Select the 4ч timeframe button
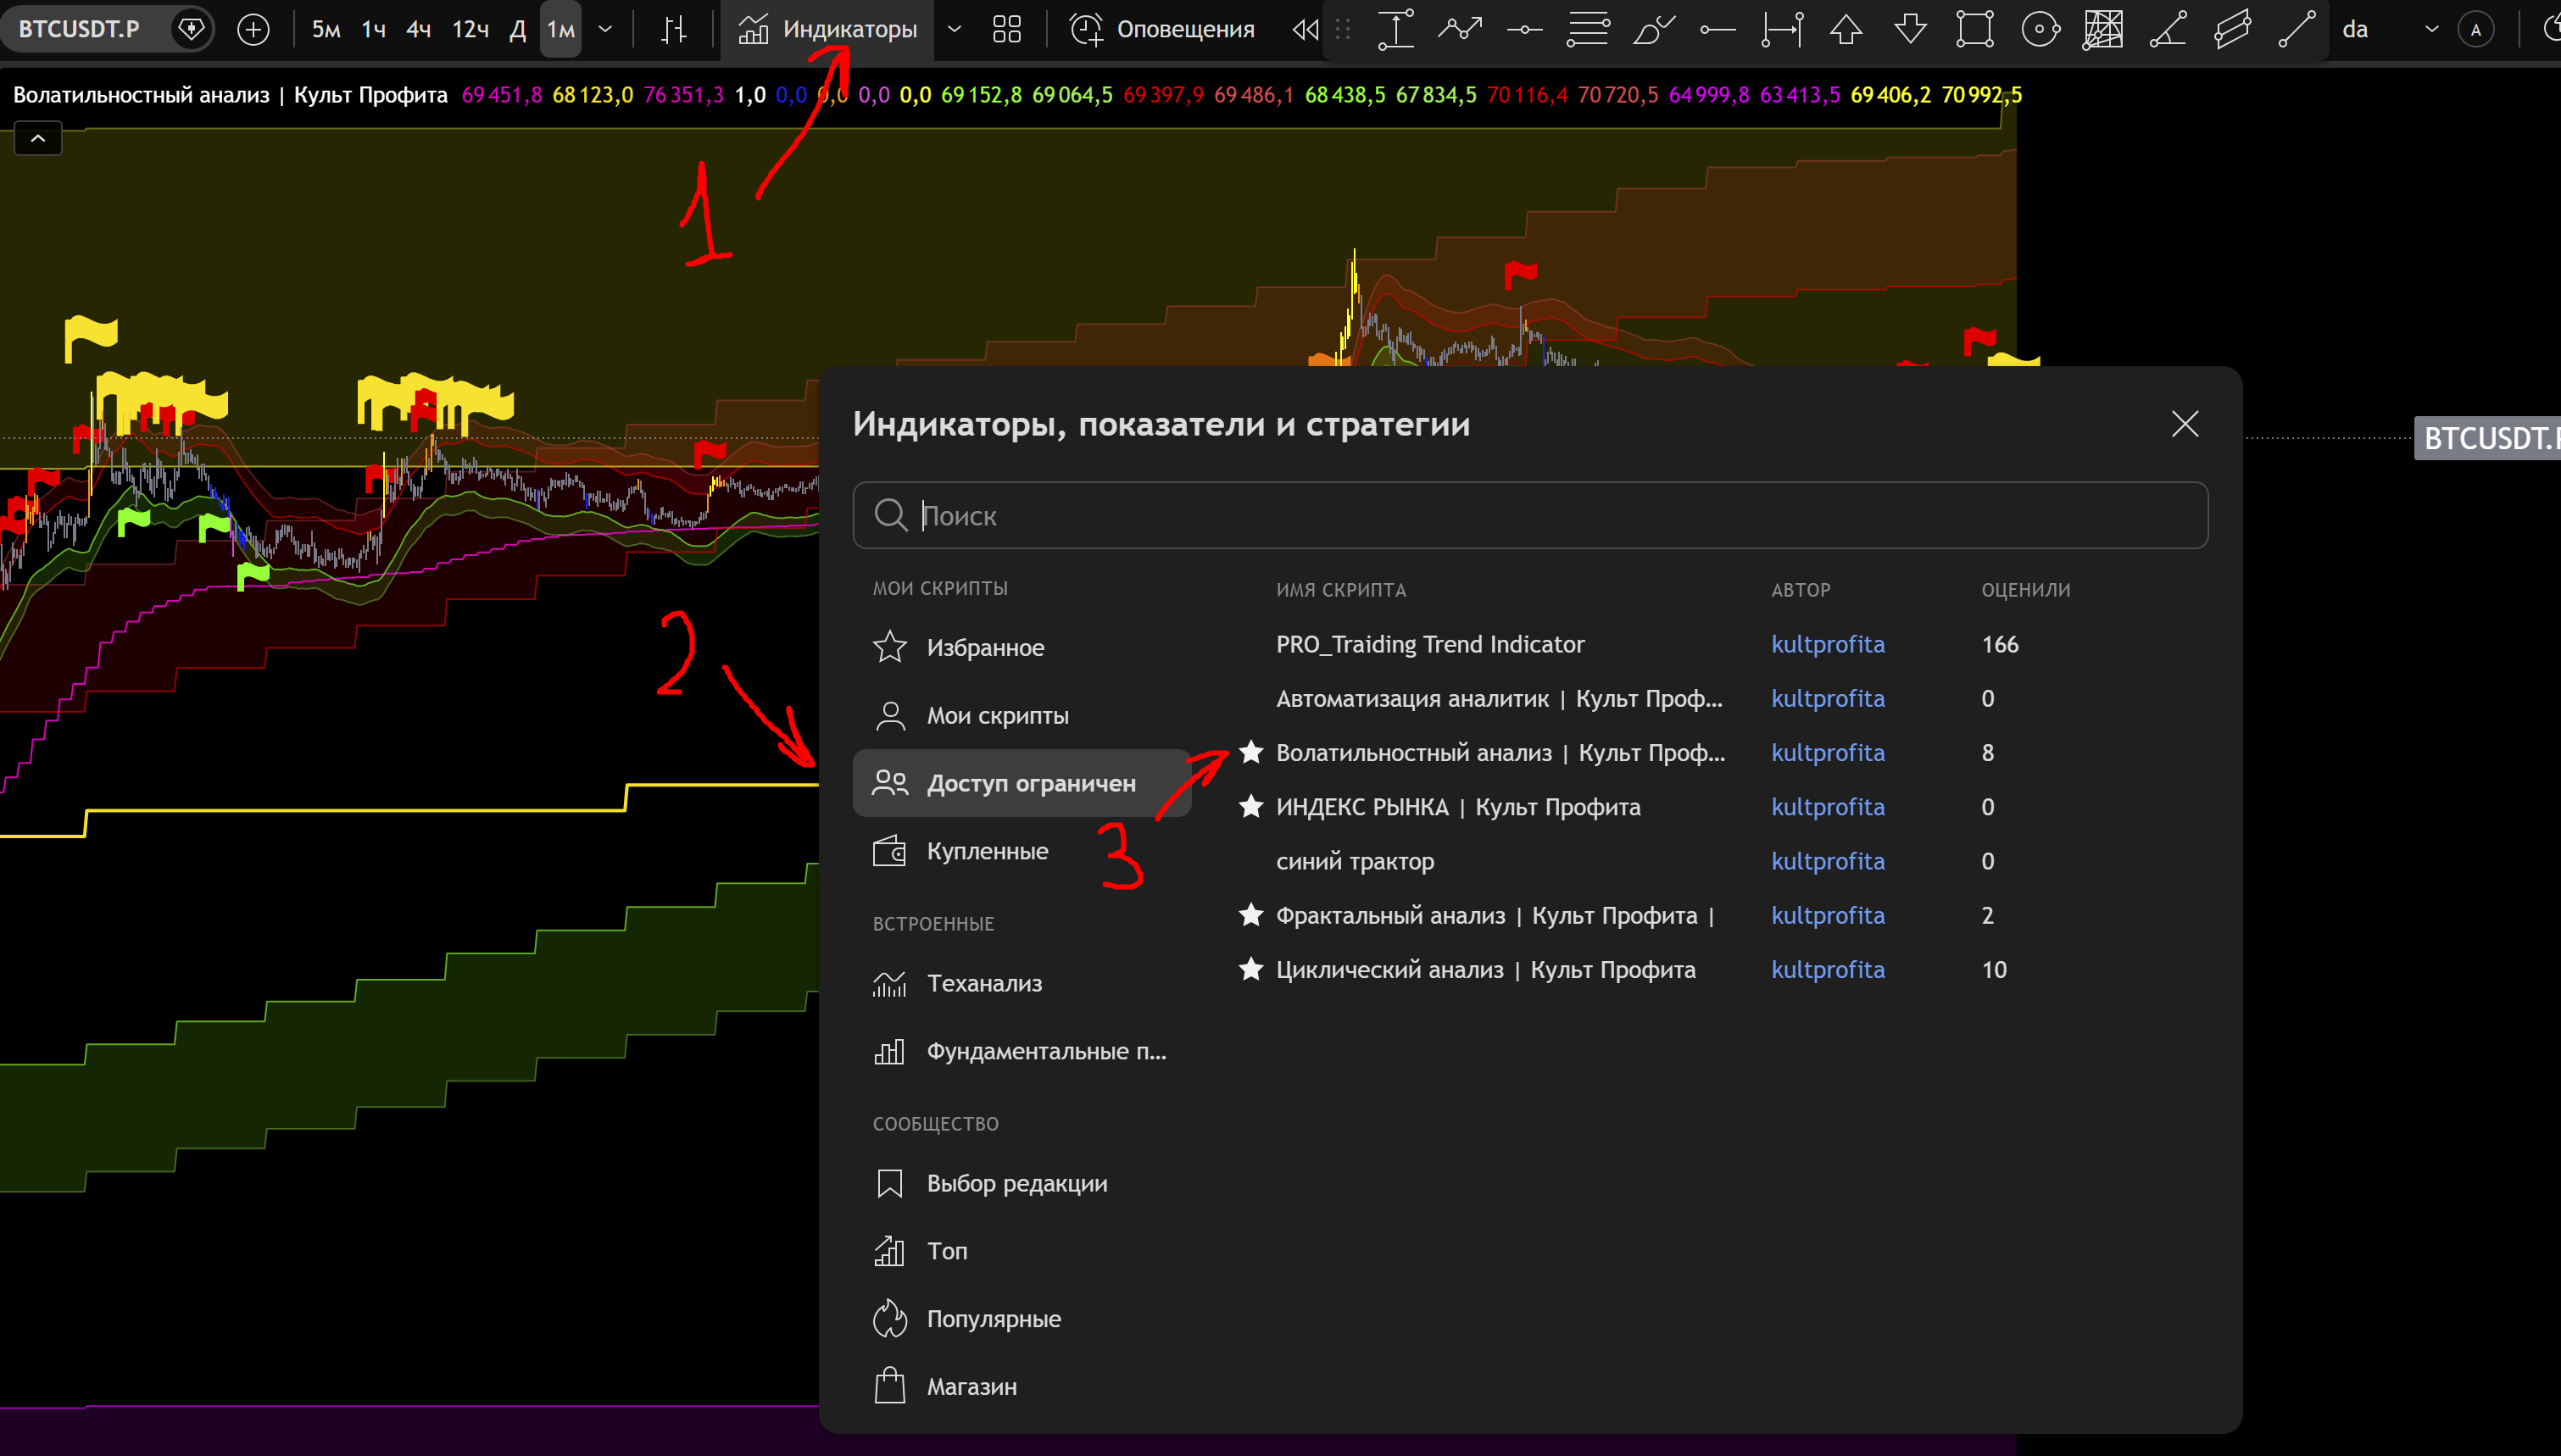Screen dimensions: 2561x1456 coord(418,30)
